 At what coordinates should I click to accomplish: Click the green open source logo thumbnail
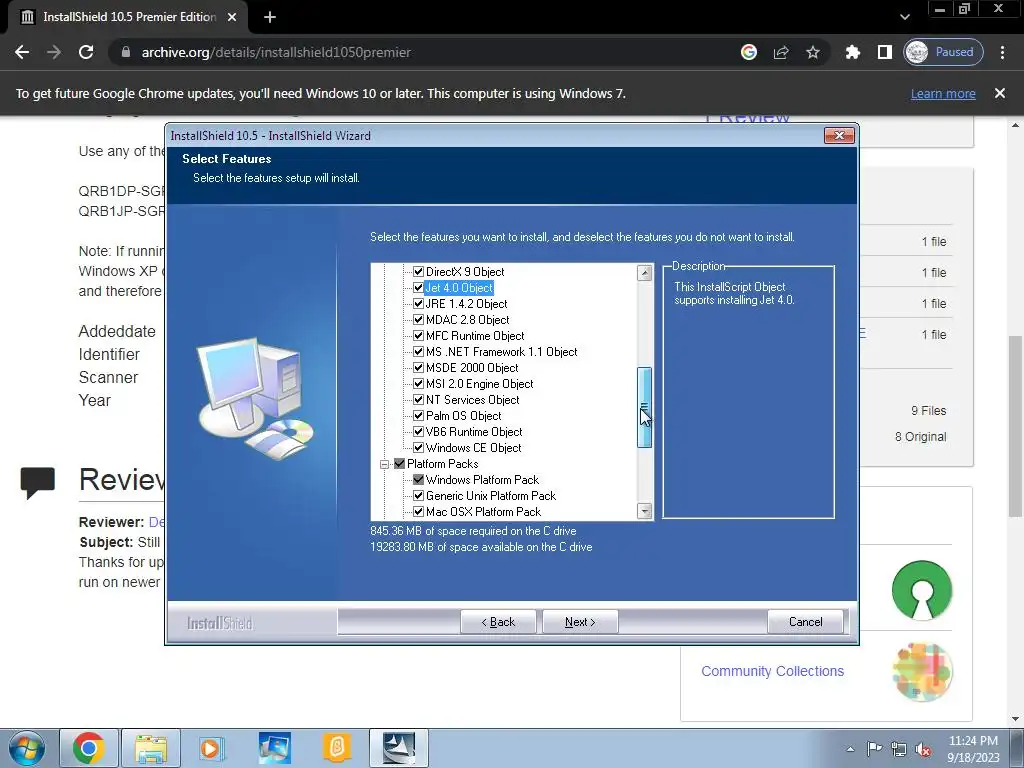click(922, 590)
